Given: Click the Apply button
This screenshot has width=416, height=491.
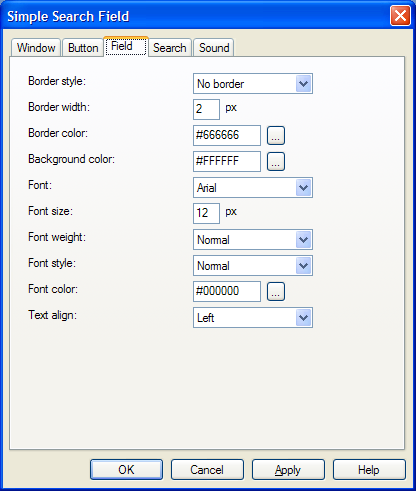Looking at the screenshot, I should pos(288,470).
